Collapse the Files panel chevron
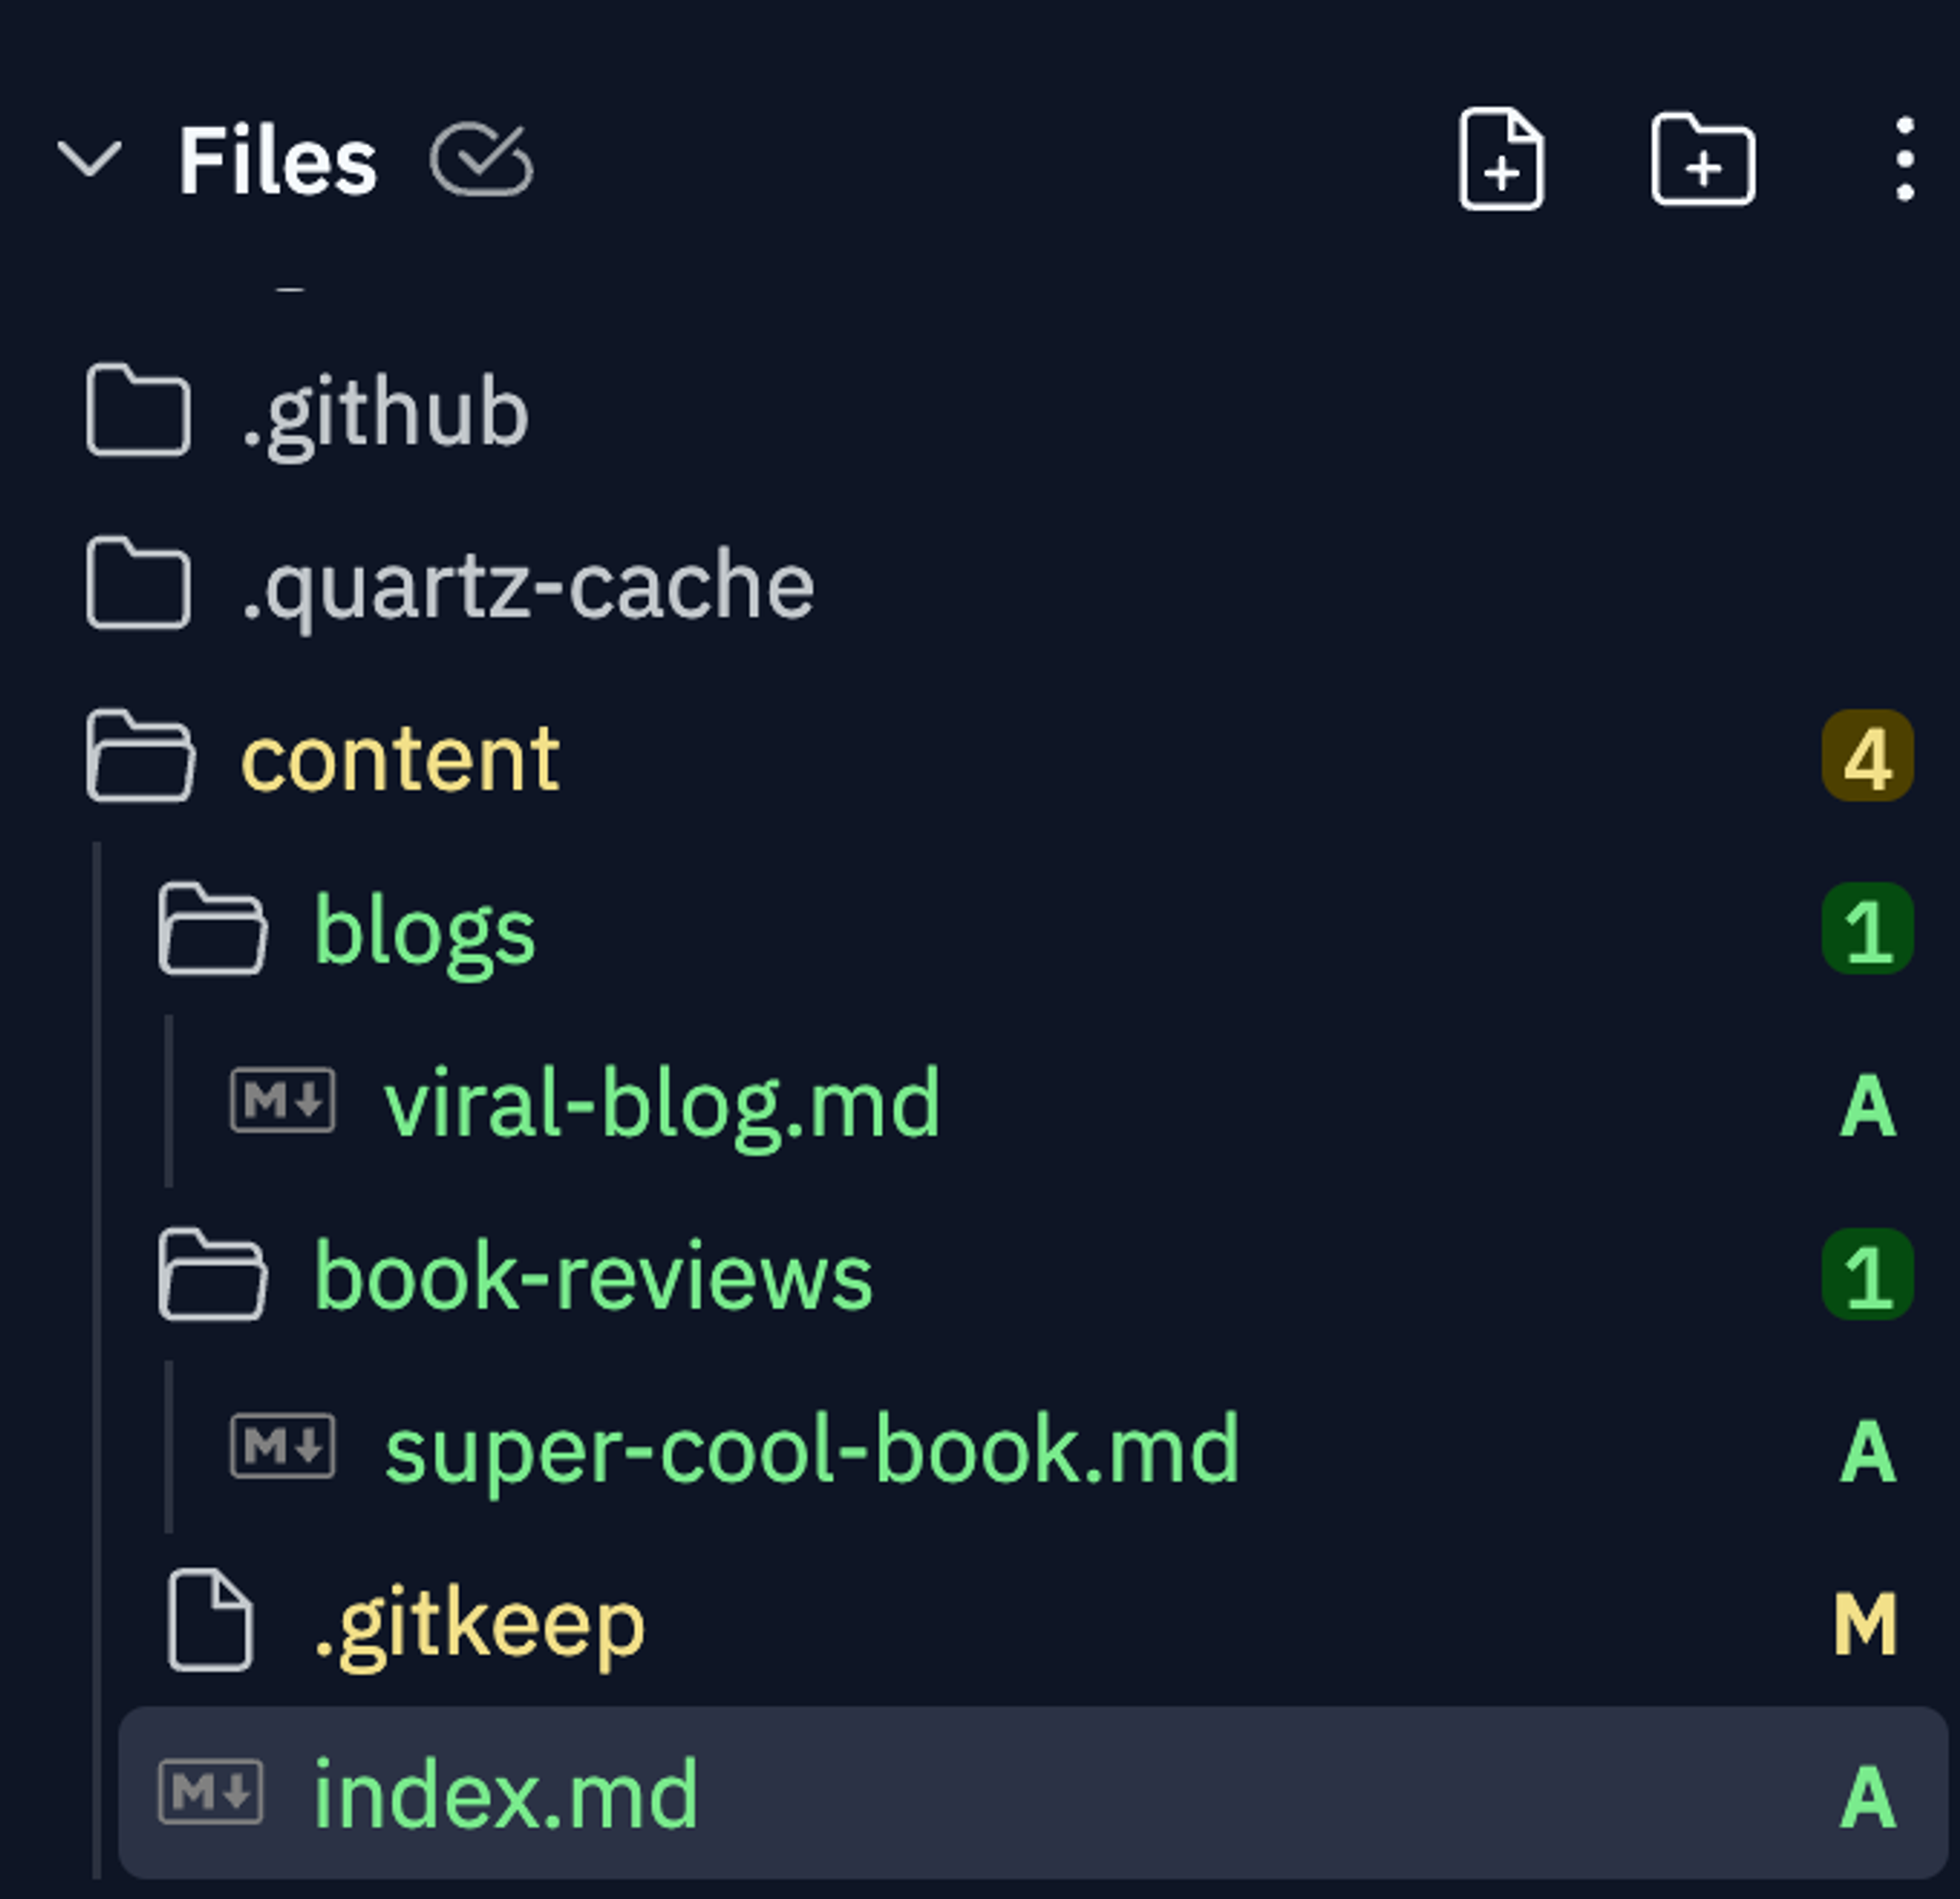1960x1899 pixels. coord(90,160)
